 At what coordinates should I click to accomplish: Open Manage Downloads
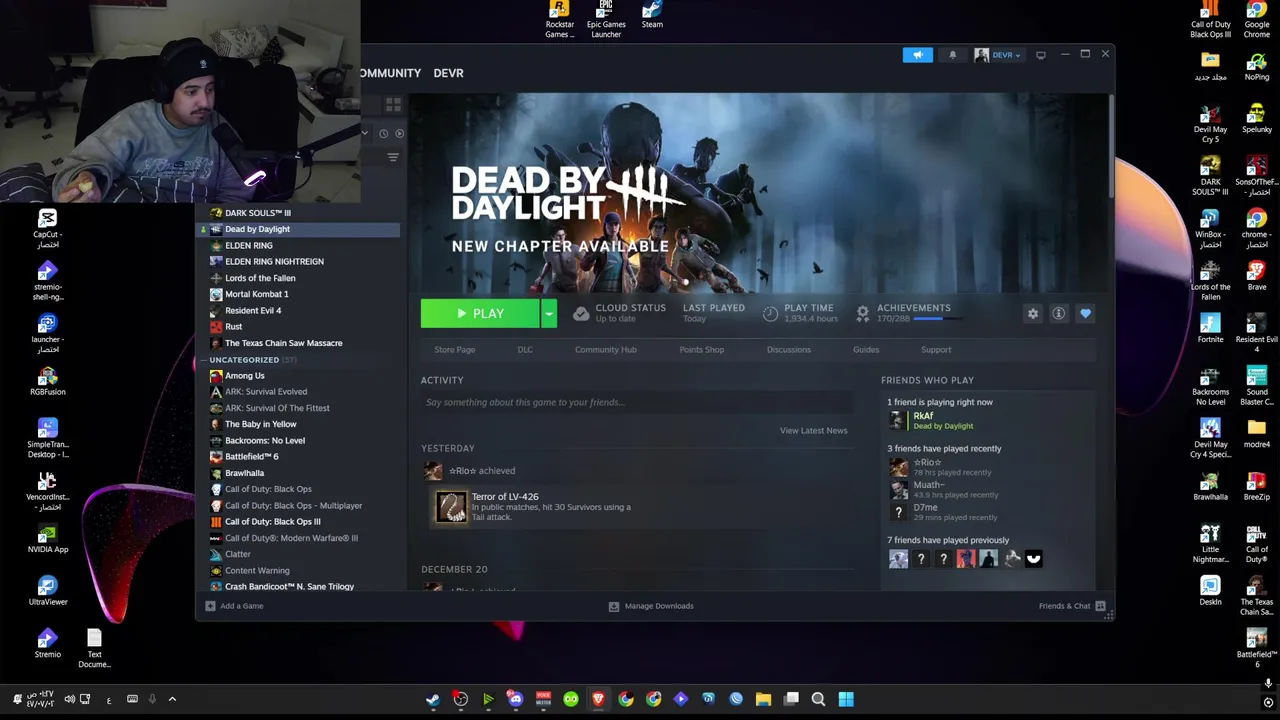[x=651, y=606]
